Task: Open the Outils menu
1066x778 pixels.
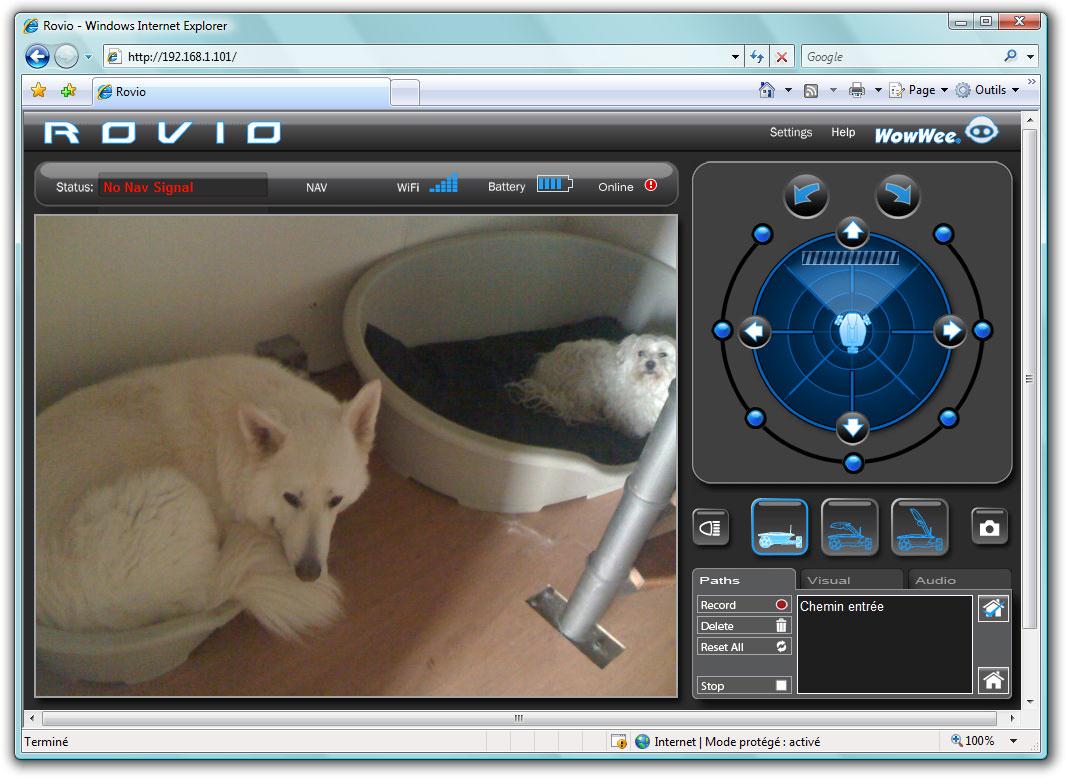Action: point(987,90)
